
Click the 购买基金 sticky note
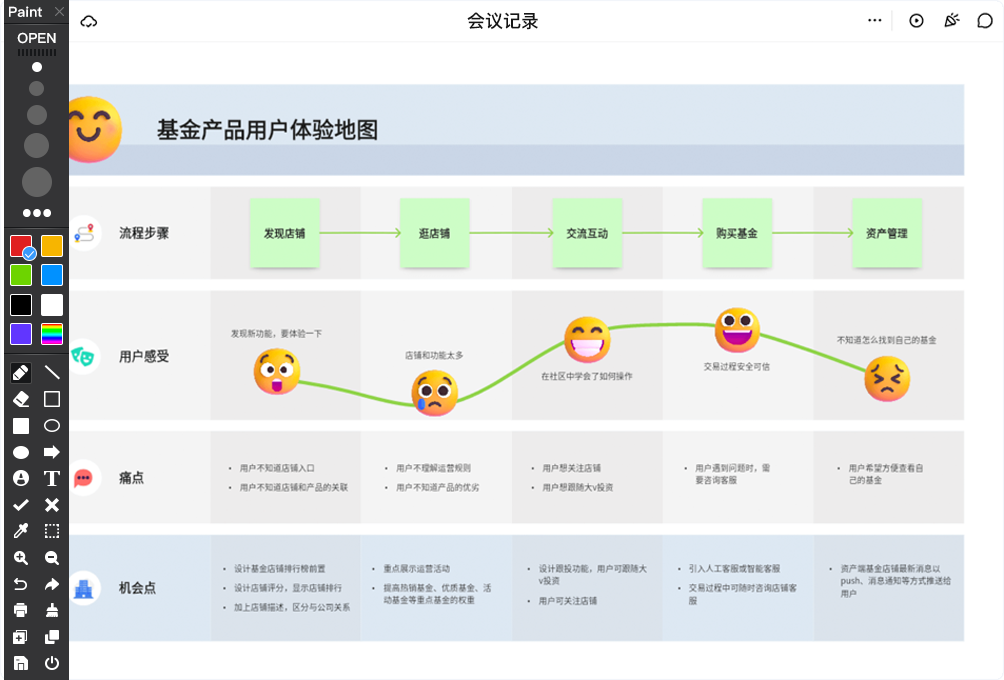(736, 233)
